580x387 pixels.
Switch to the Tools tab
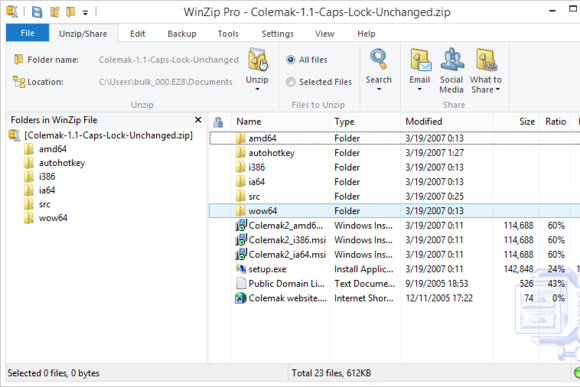pos(228,34)
